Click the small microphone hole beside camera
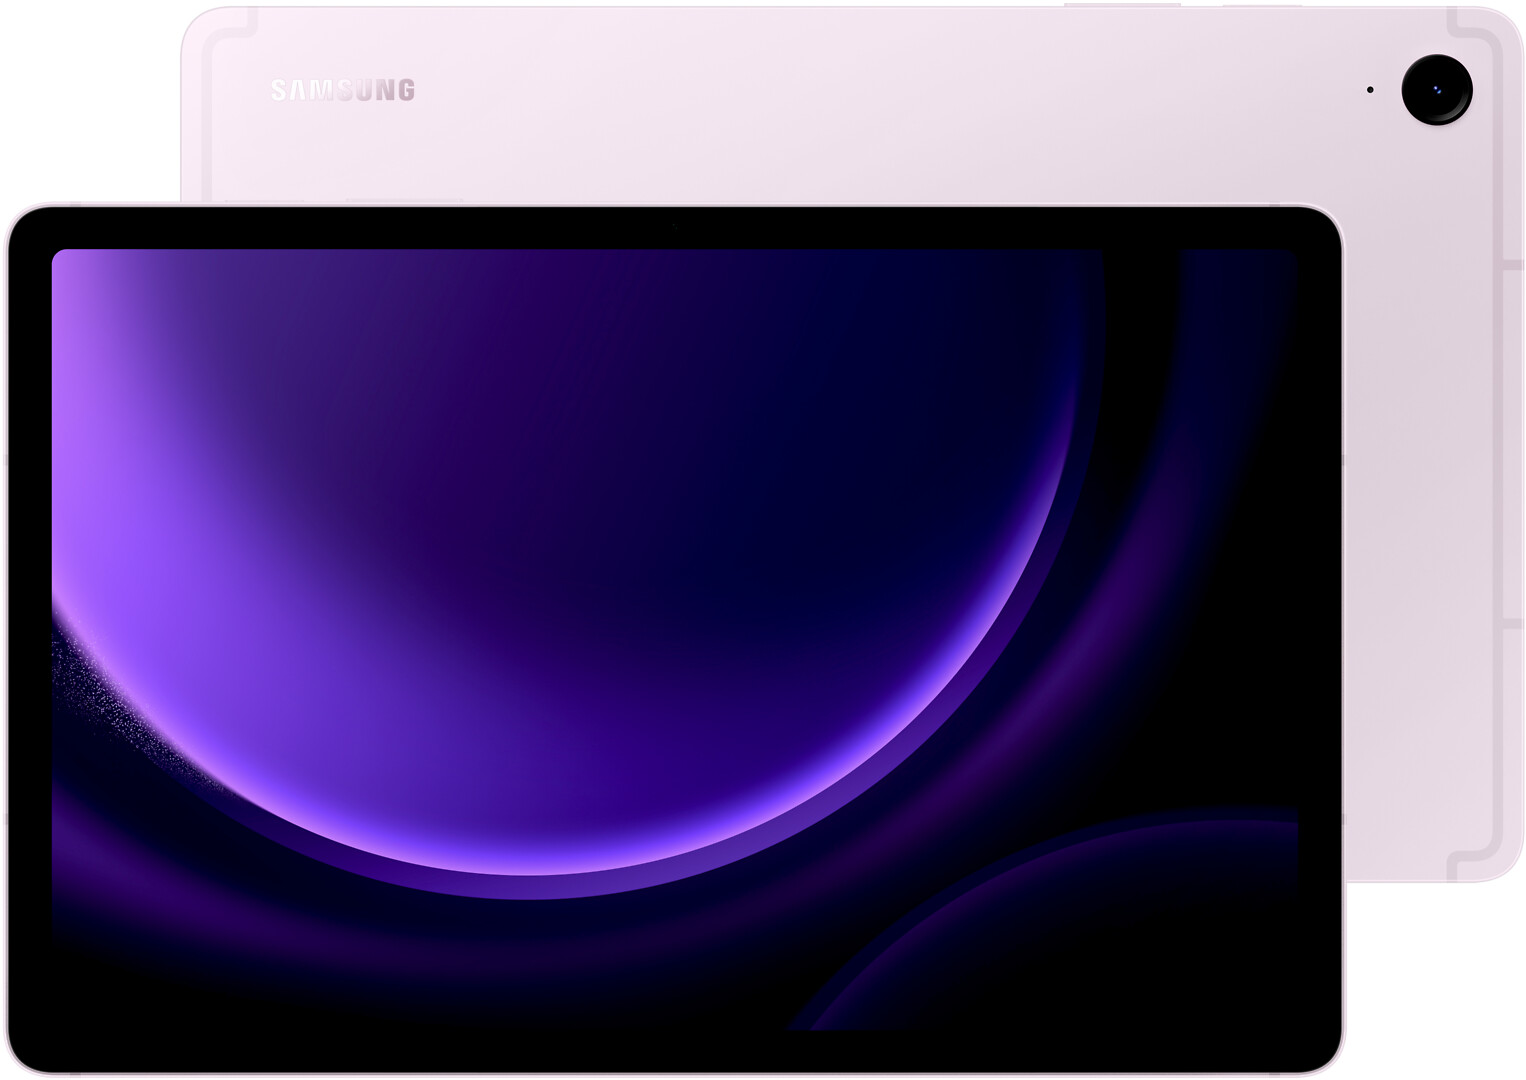Viewport: 1526px width, 1080px height. pyautogui.click(x=1370, y=90)
